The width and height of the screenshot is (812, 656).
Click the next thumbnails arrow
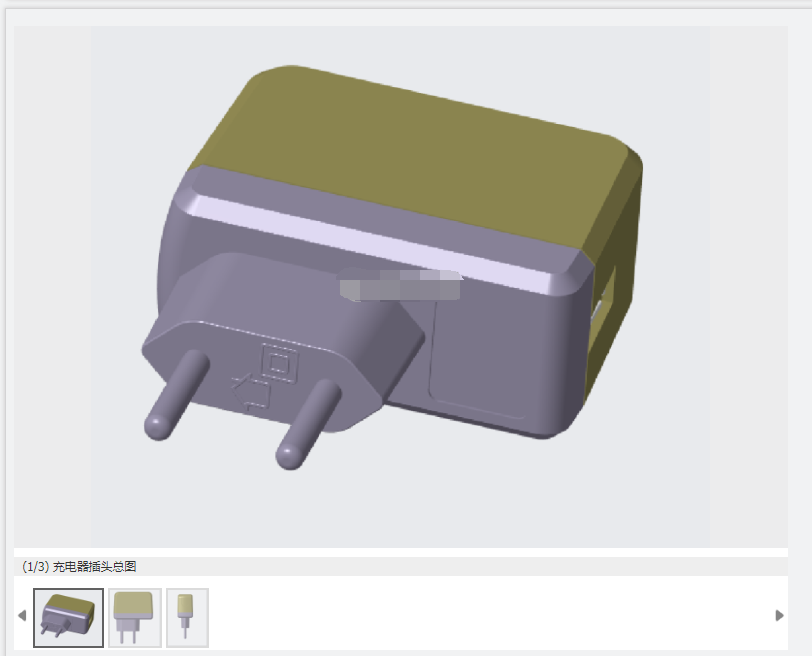tap(779, 616)
